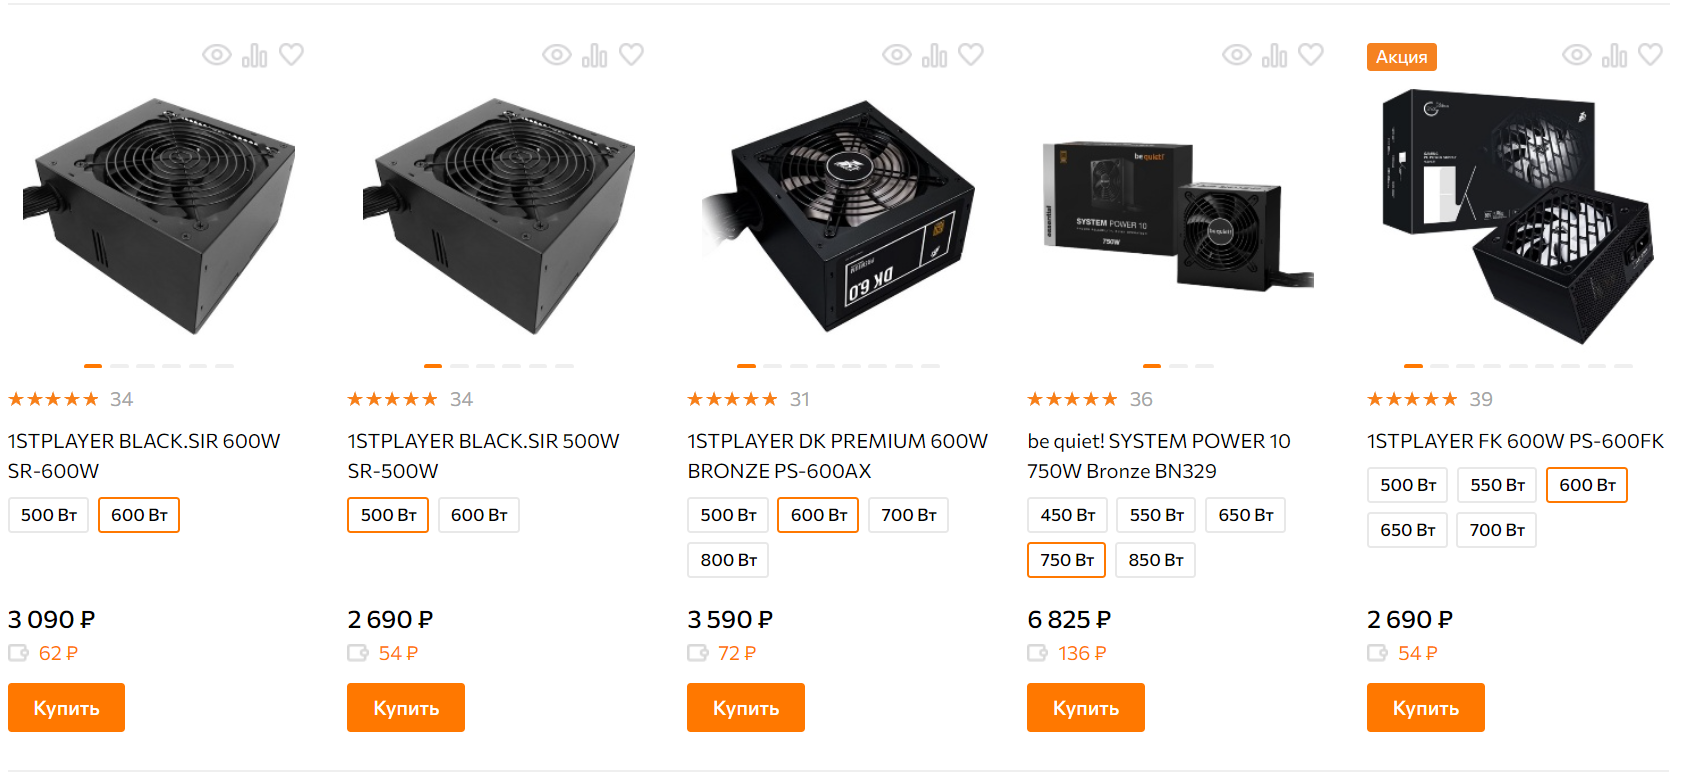Viewport: 1688px width, 772px height.
Task: Open 1STPLAYER FK 600W PS-600FK product link
Action: [1515, 441]
